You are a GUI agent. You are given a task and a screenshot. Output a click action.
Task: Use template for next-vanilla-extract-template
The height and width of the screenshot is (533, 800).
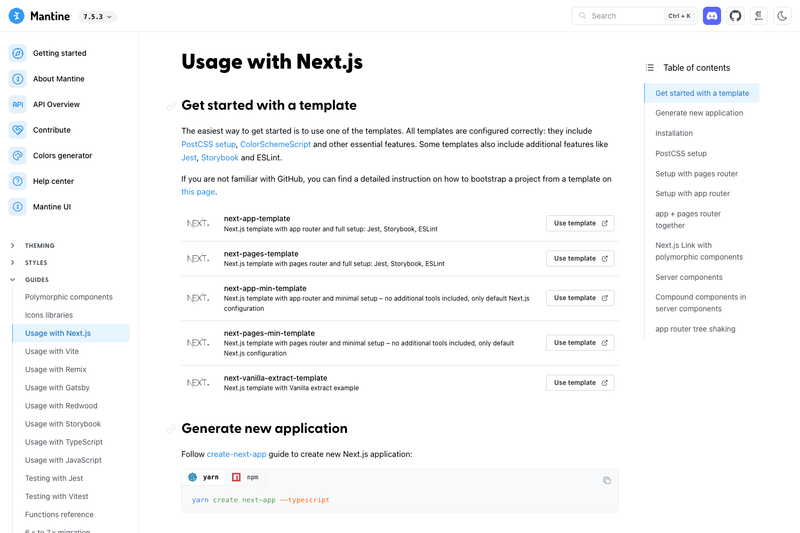(x=580, y=383)
